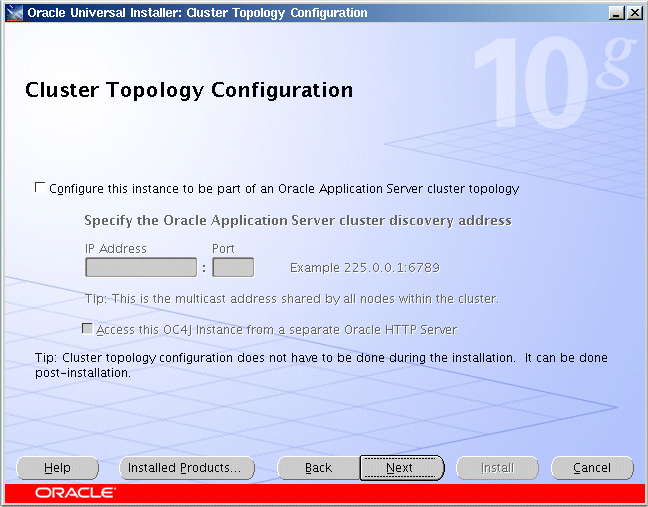
Task: Open Installed Products list
Action: coord(187,468)
